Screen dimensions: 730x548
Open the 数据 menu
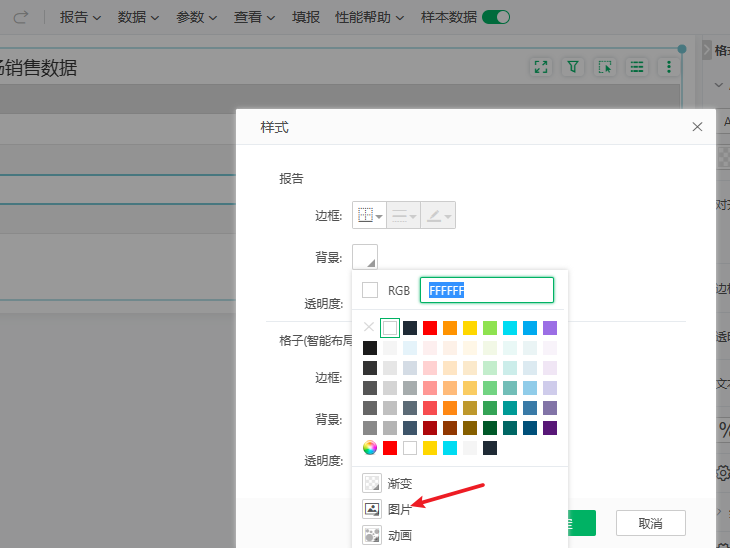(x=138, y=17)
